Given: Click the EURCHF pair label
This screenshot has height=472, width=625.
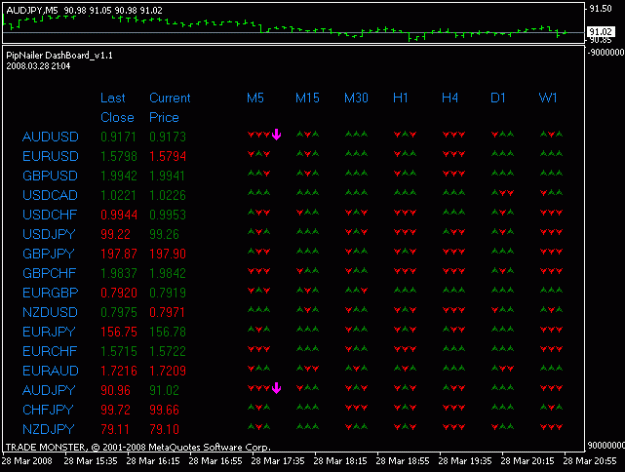Looking at the screenshot, I should pos(49,352).
